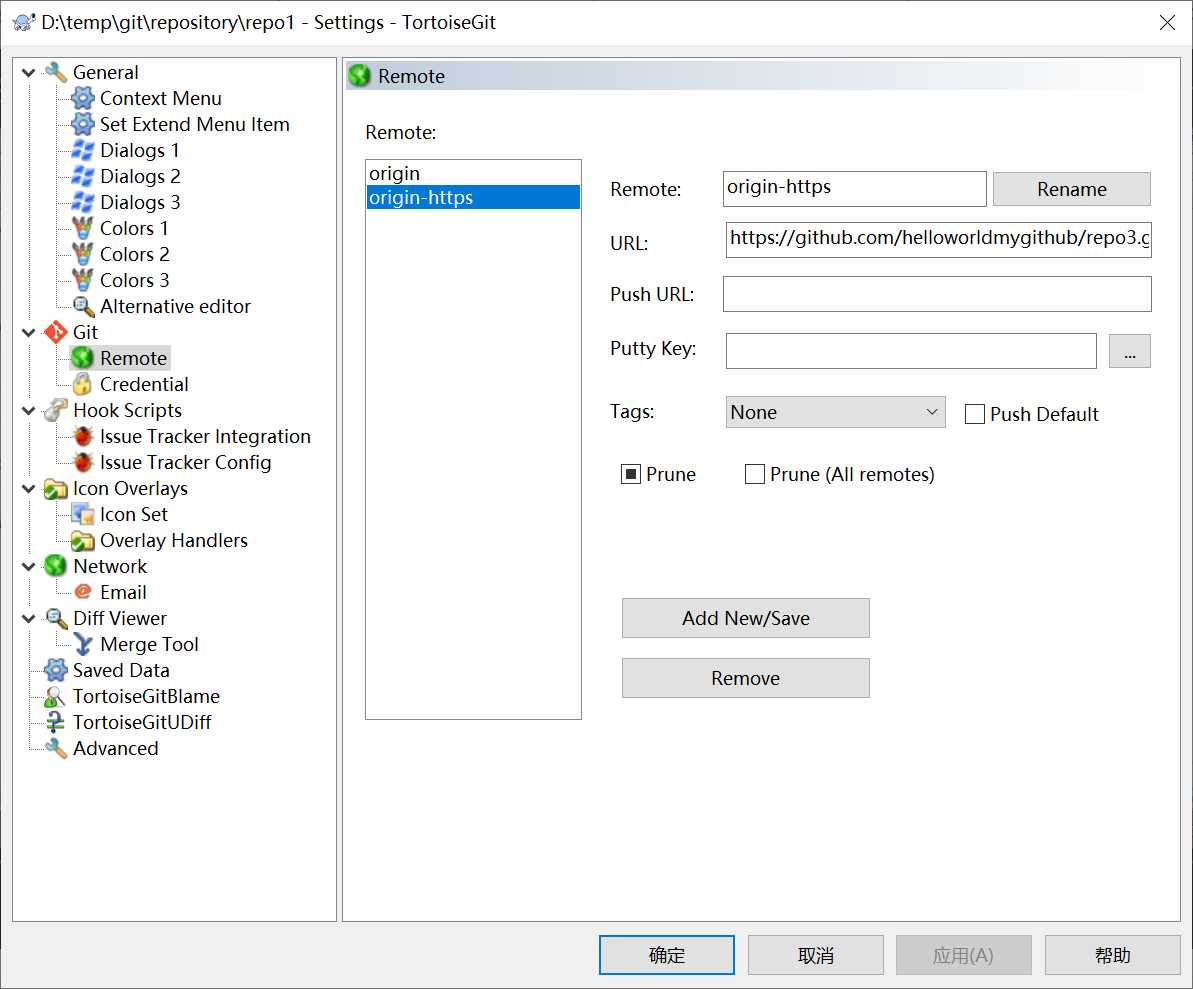This screenshot has height=989, width=1193.
Task: Click the Advanced wrench icon
Action: tap(56, 749)
